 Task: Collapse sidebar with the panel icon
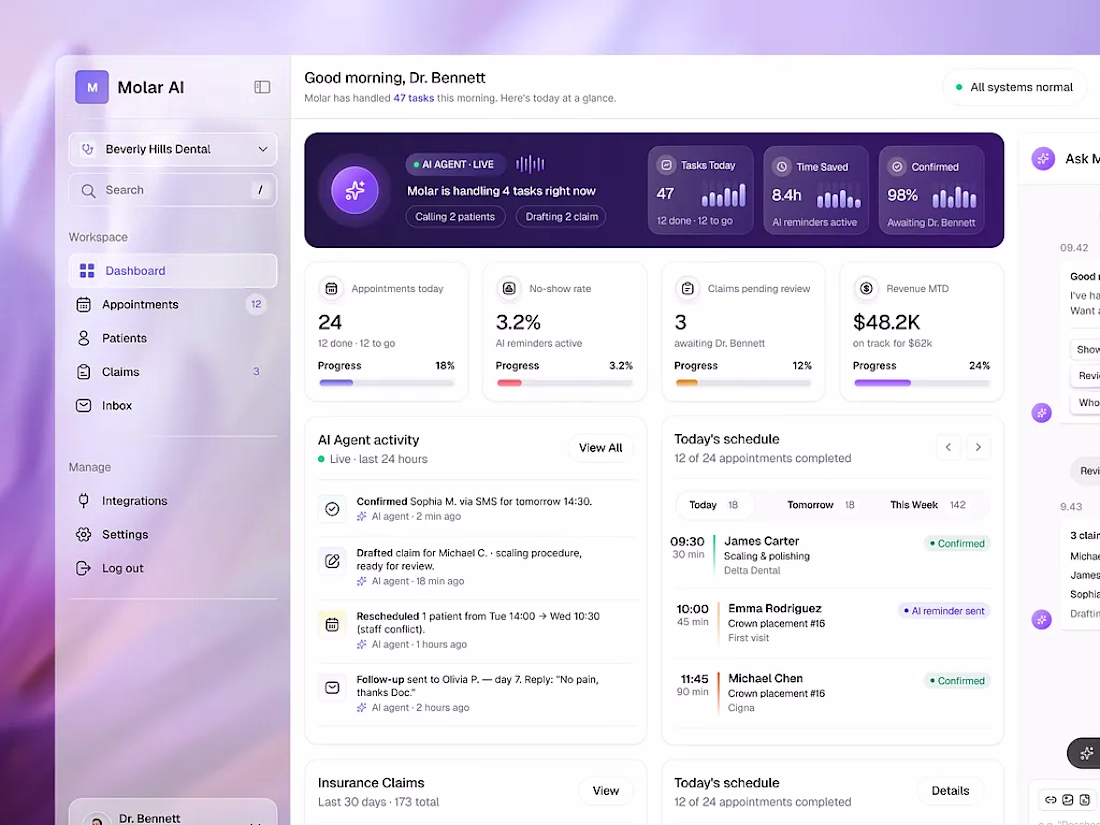262,87
